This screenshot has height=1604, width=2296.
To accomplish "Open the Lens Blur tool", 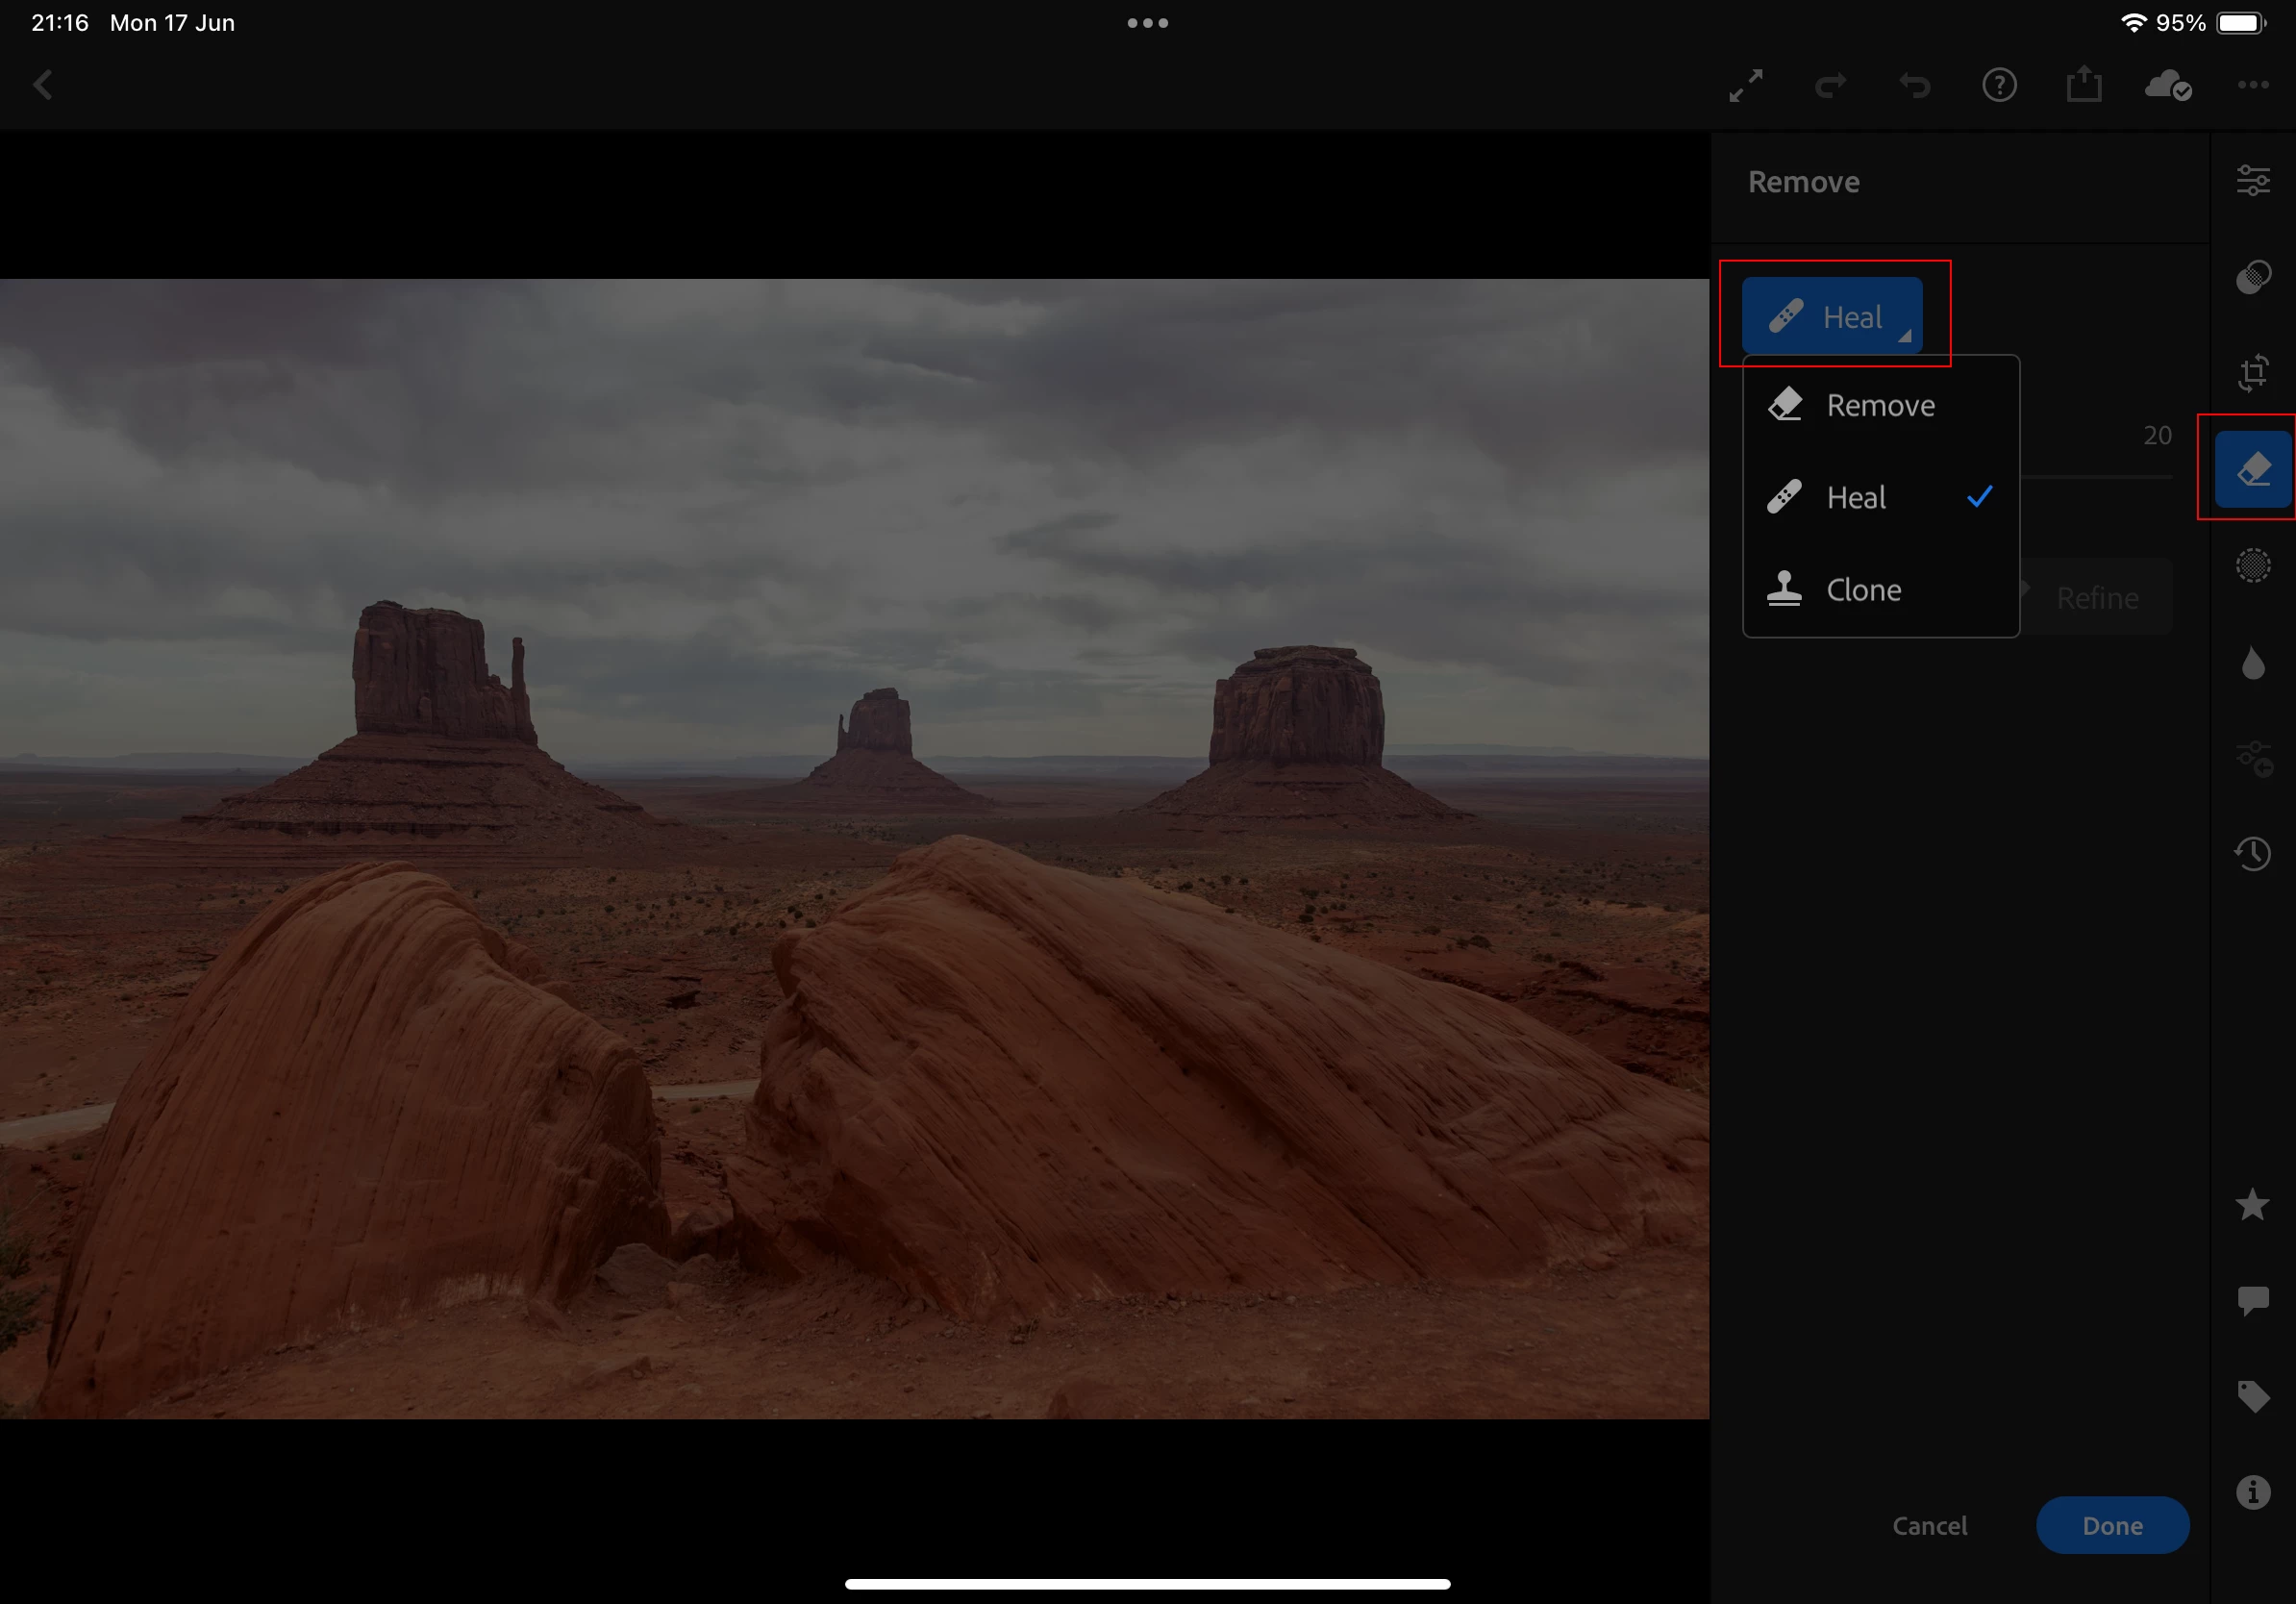I will [2252, 565].
